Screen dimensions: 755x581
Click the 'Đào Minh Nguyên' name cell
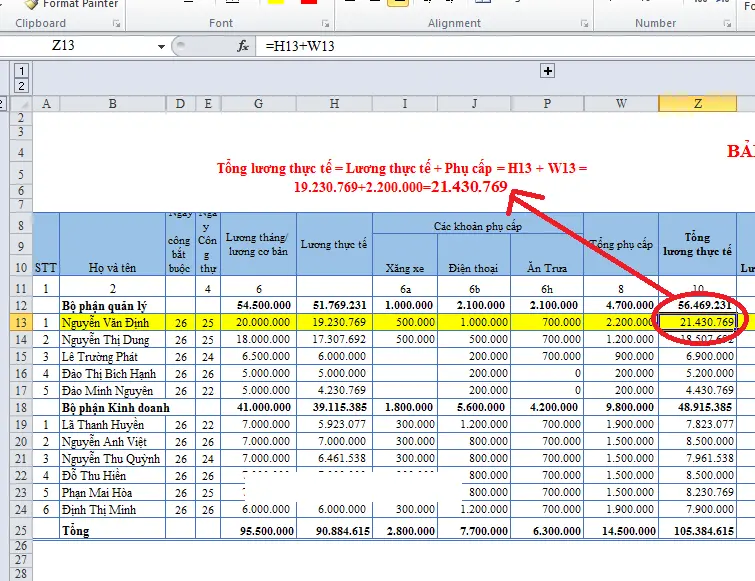coord(113,390)
